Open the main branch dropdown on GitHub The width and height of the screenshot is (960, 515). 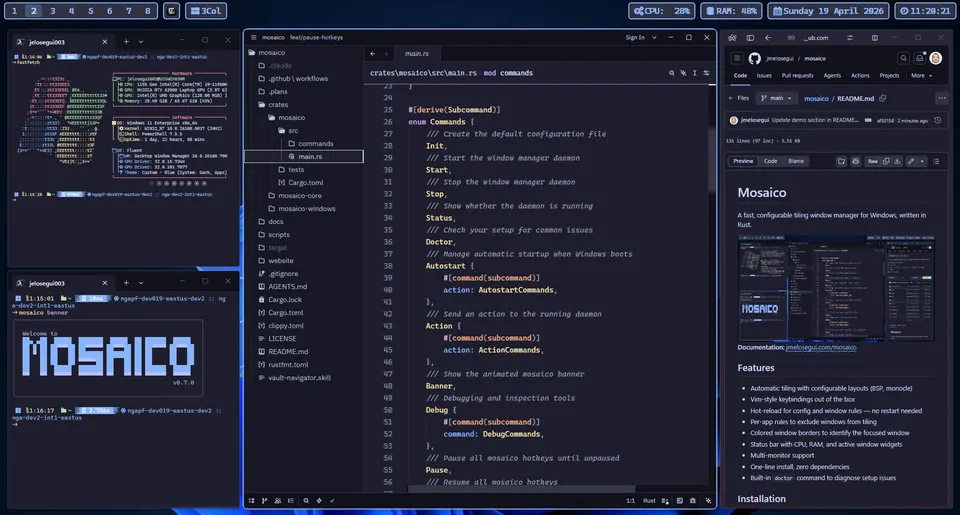pos(776,98)
